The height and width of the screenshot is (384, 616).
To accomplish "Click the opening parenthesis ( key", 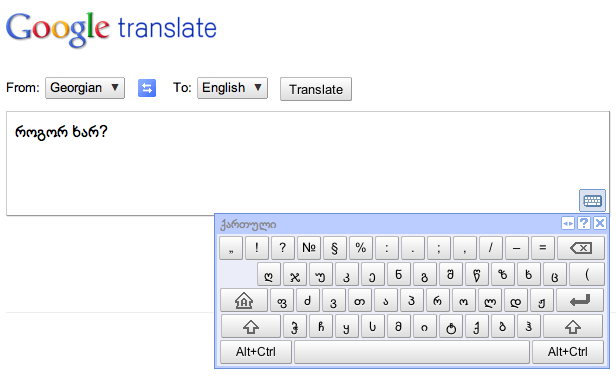I will [x=587, y=274].
